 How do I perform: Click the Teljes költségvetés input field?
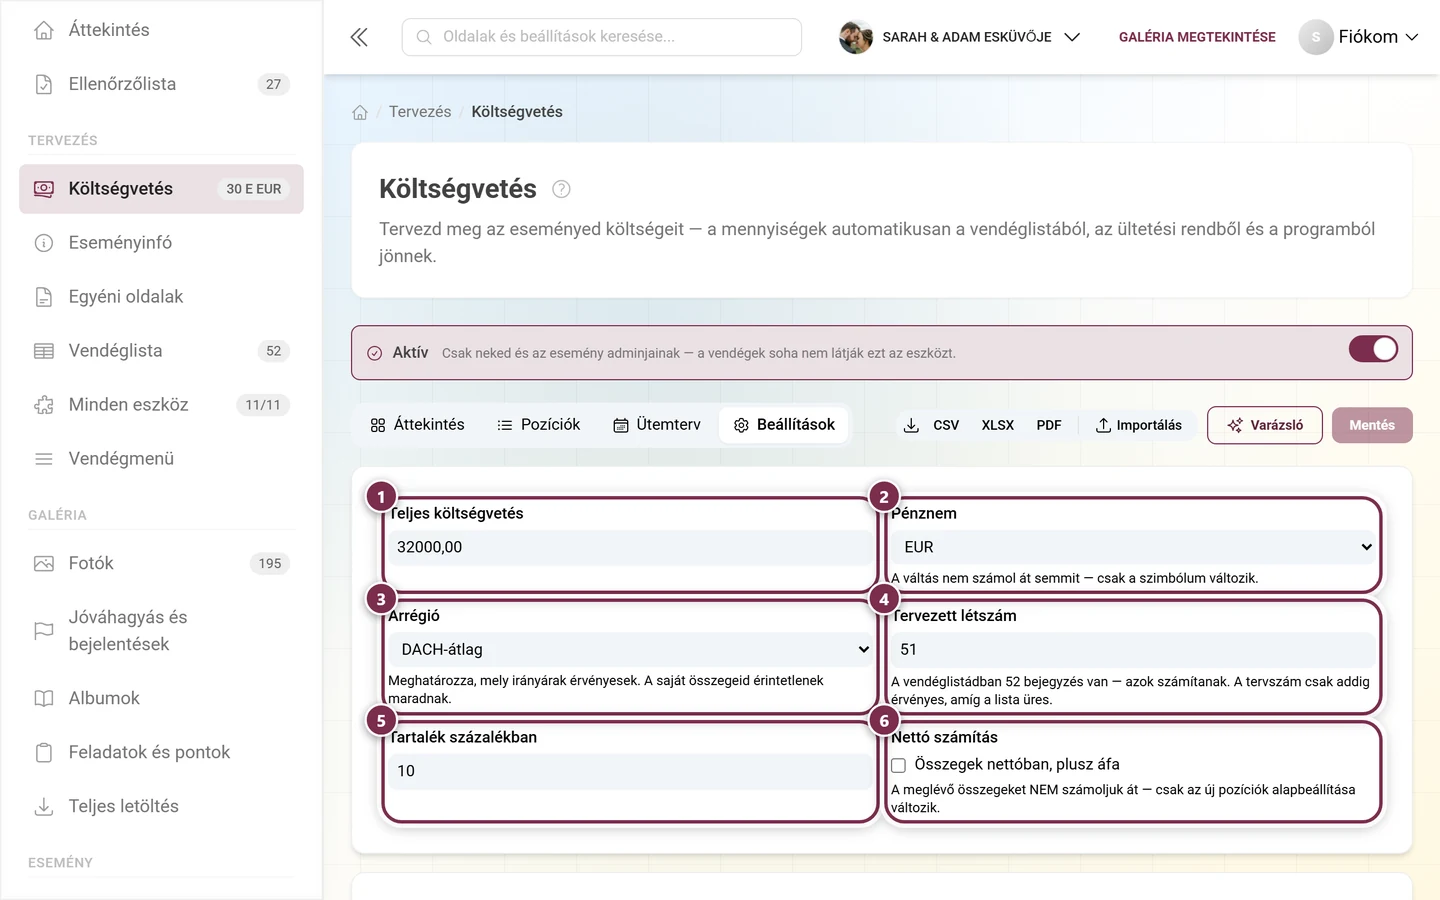[x=631, y=547]
